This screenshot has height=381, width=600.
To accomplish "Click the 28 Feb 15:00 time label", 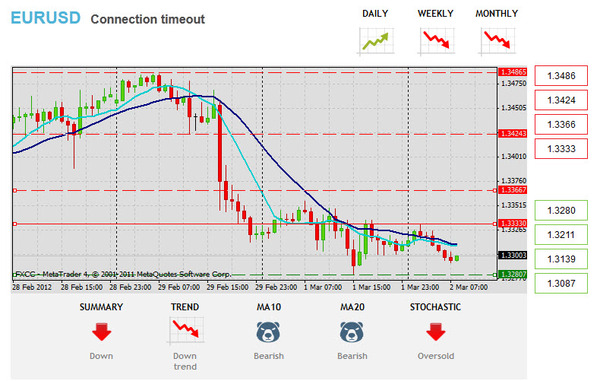I will point(82,287).
